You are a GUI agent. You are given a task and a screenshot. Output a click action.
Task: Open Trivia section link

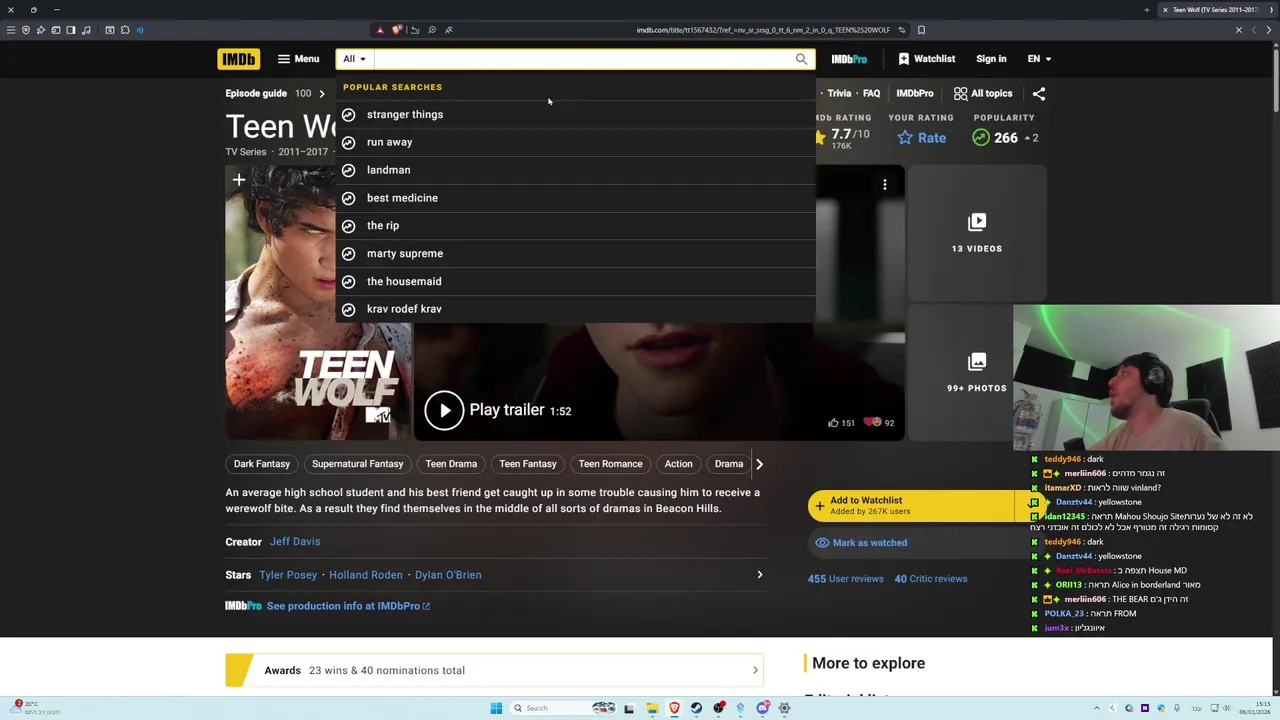(839, 93)
